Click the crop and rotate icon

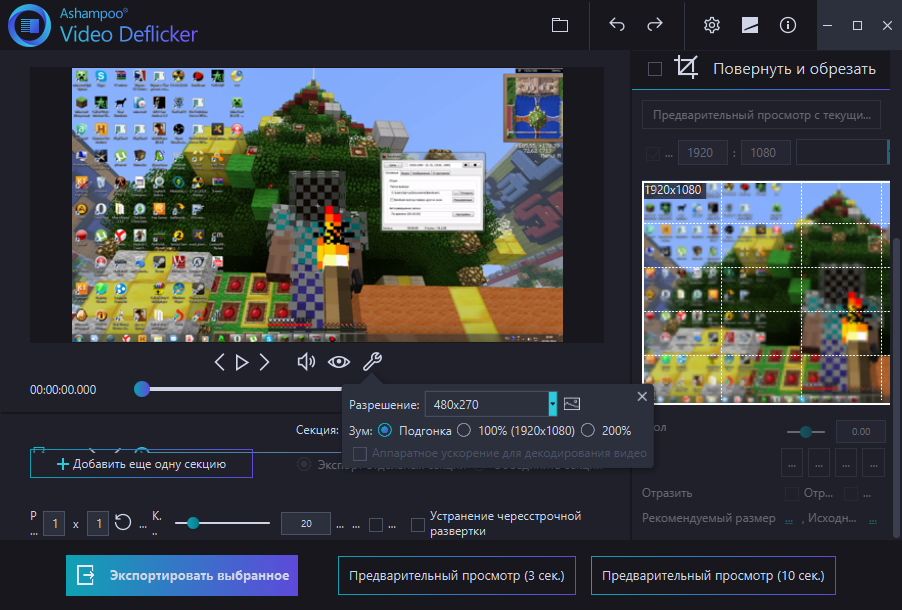click(x=686, y=67)
